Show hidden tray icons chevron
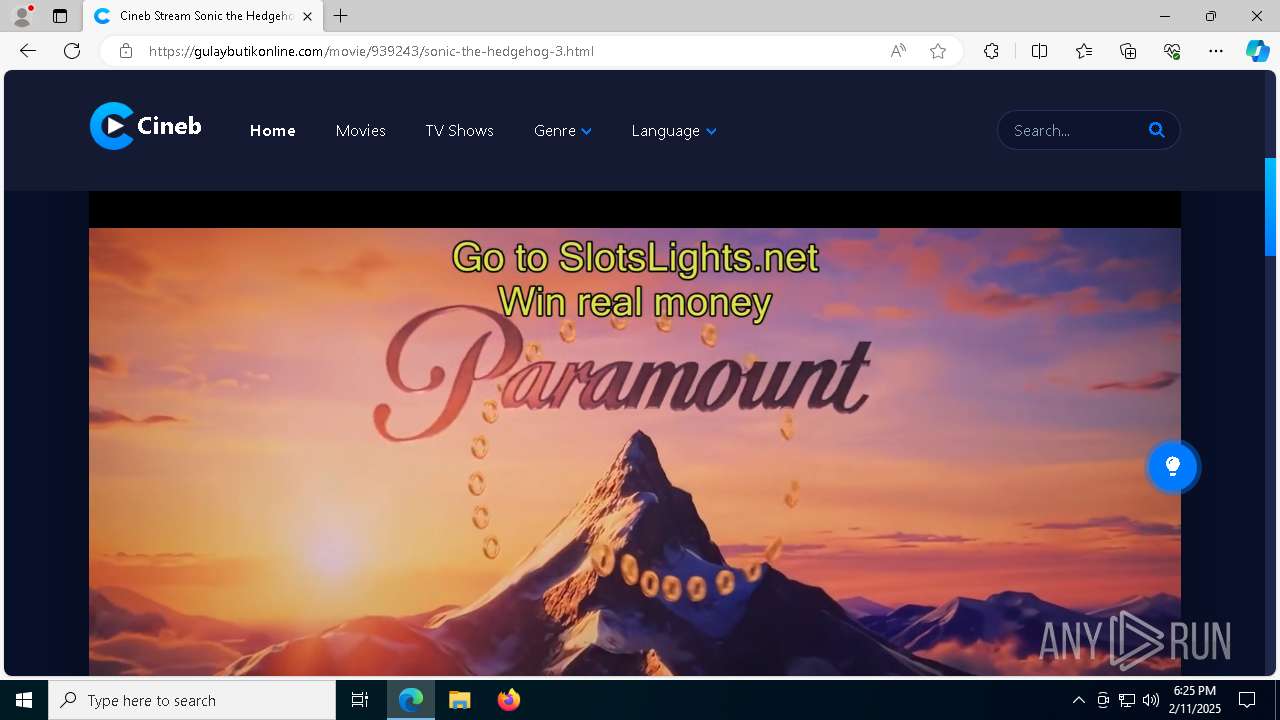This screenshot has width=1280, height=720. coord(1079,700)
